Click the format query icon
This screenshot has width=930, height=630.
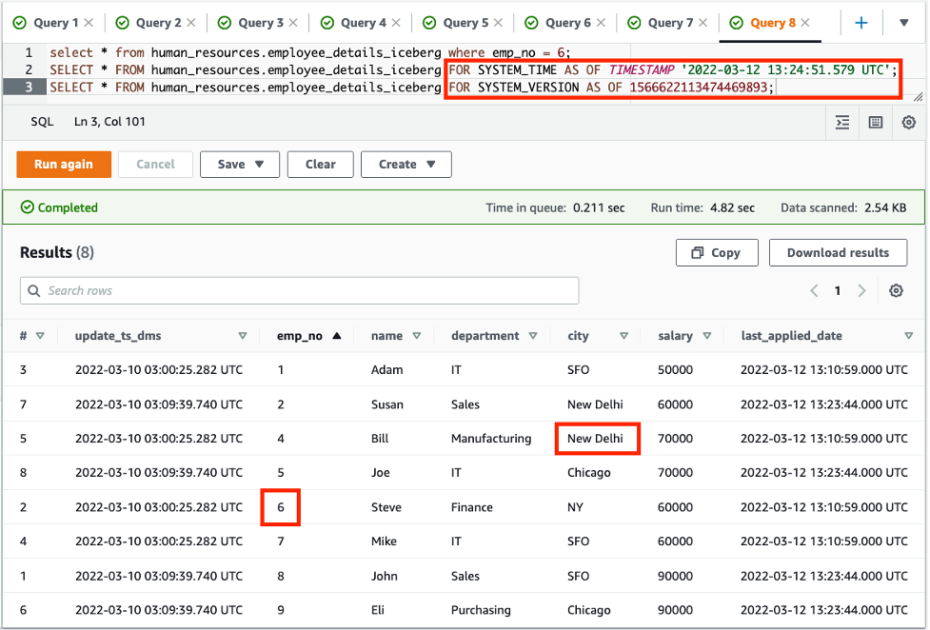pos(842,122)
